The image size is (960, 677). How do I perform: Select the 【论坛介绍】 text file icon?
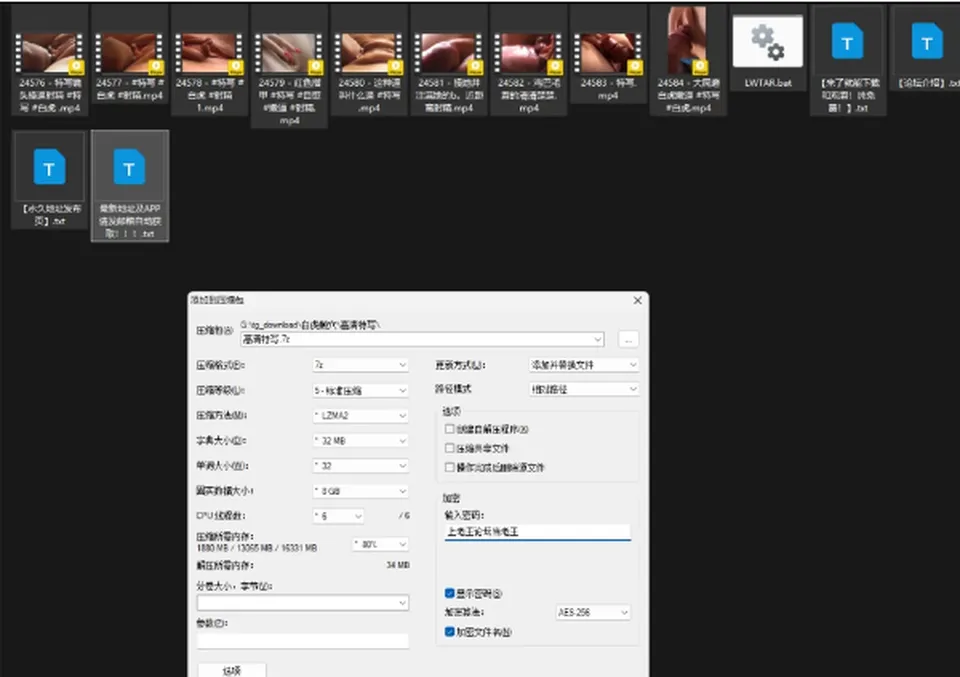[927, 41]
